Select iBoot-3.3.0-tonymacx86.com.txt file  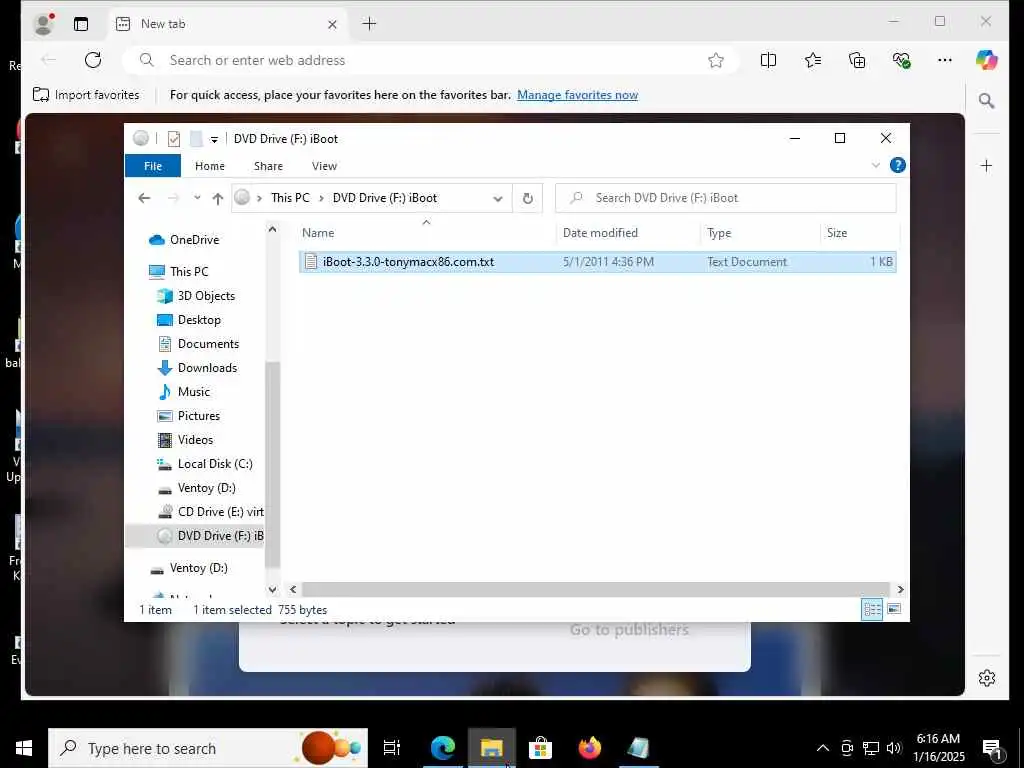[597, 262]
